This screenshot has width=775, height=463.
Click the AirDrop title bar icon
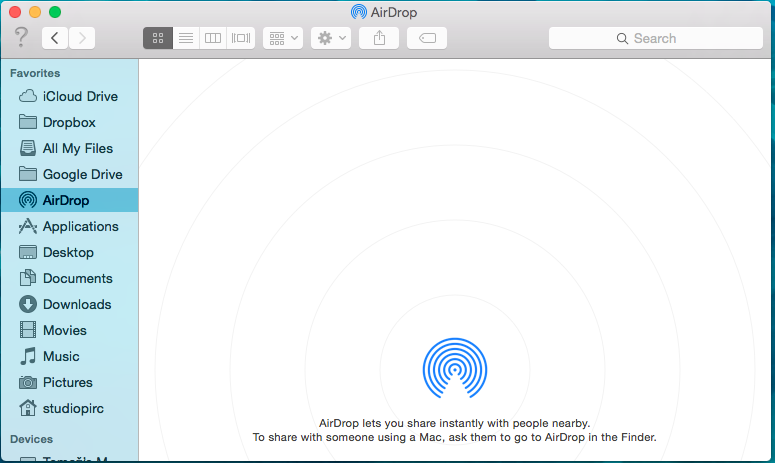pyautogui.click(x=359, y=12)
